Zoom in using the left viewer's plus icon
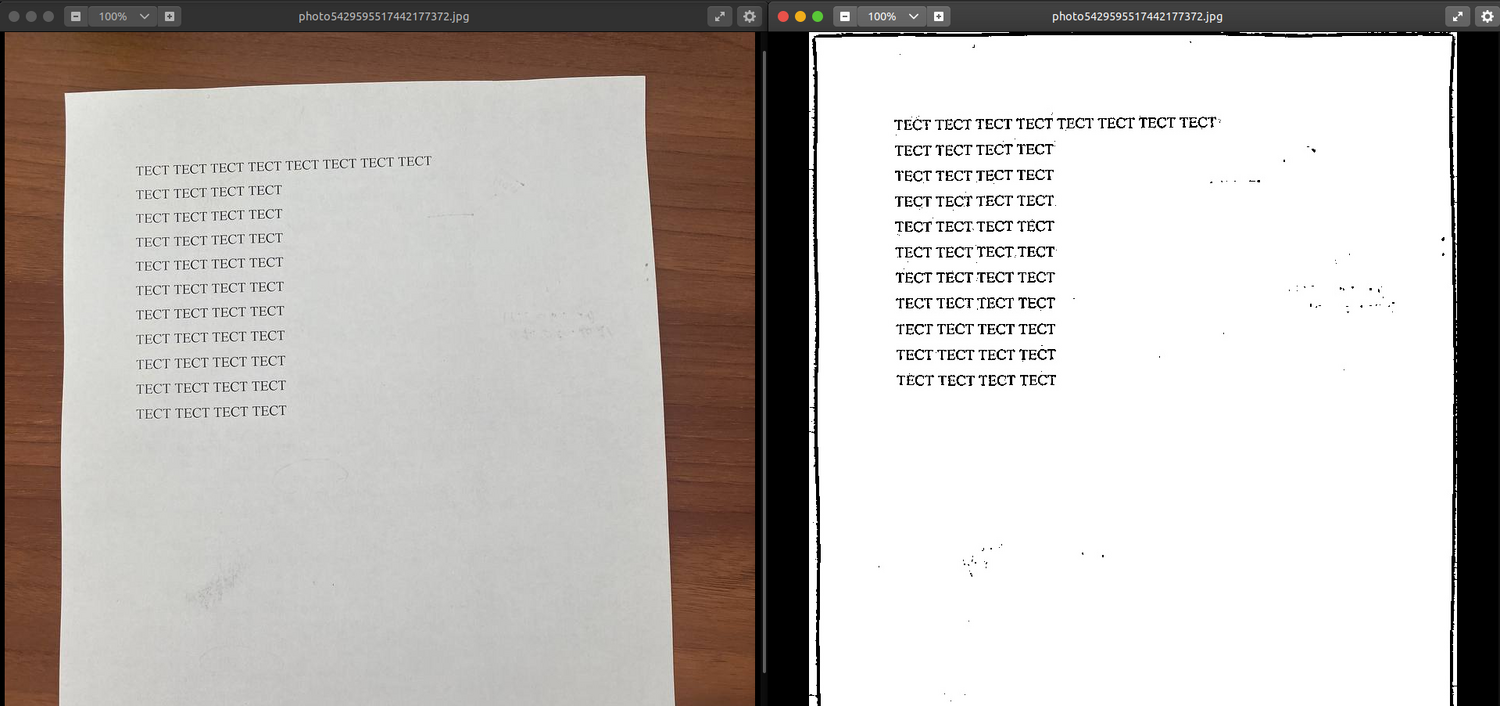The height and width of the screenshot is (706, 1500). (x=170, y=16)
